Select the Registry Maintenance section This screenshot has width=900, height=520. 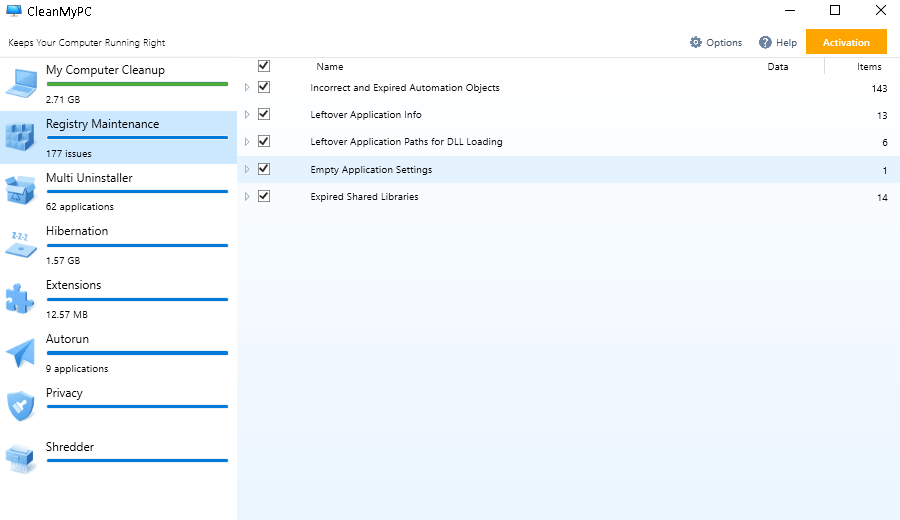(118, 137)
